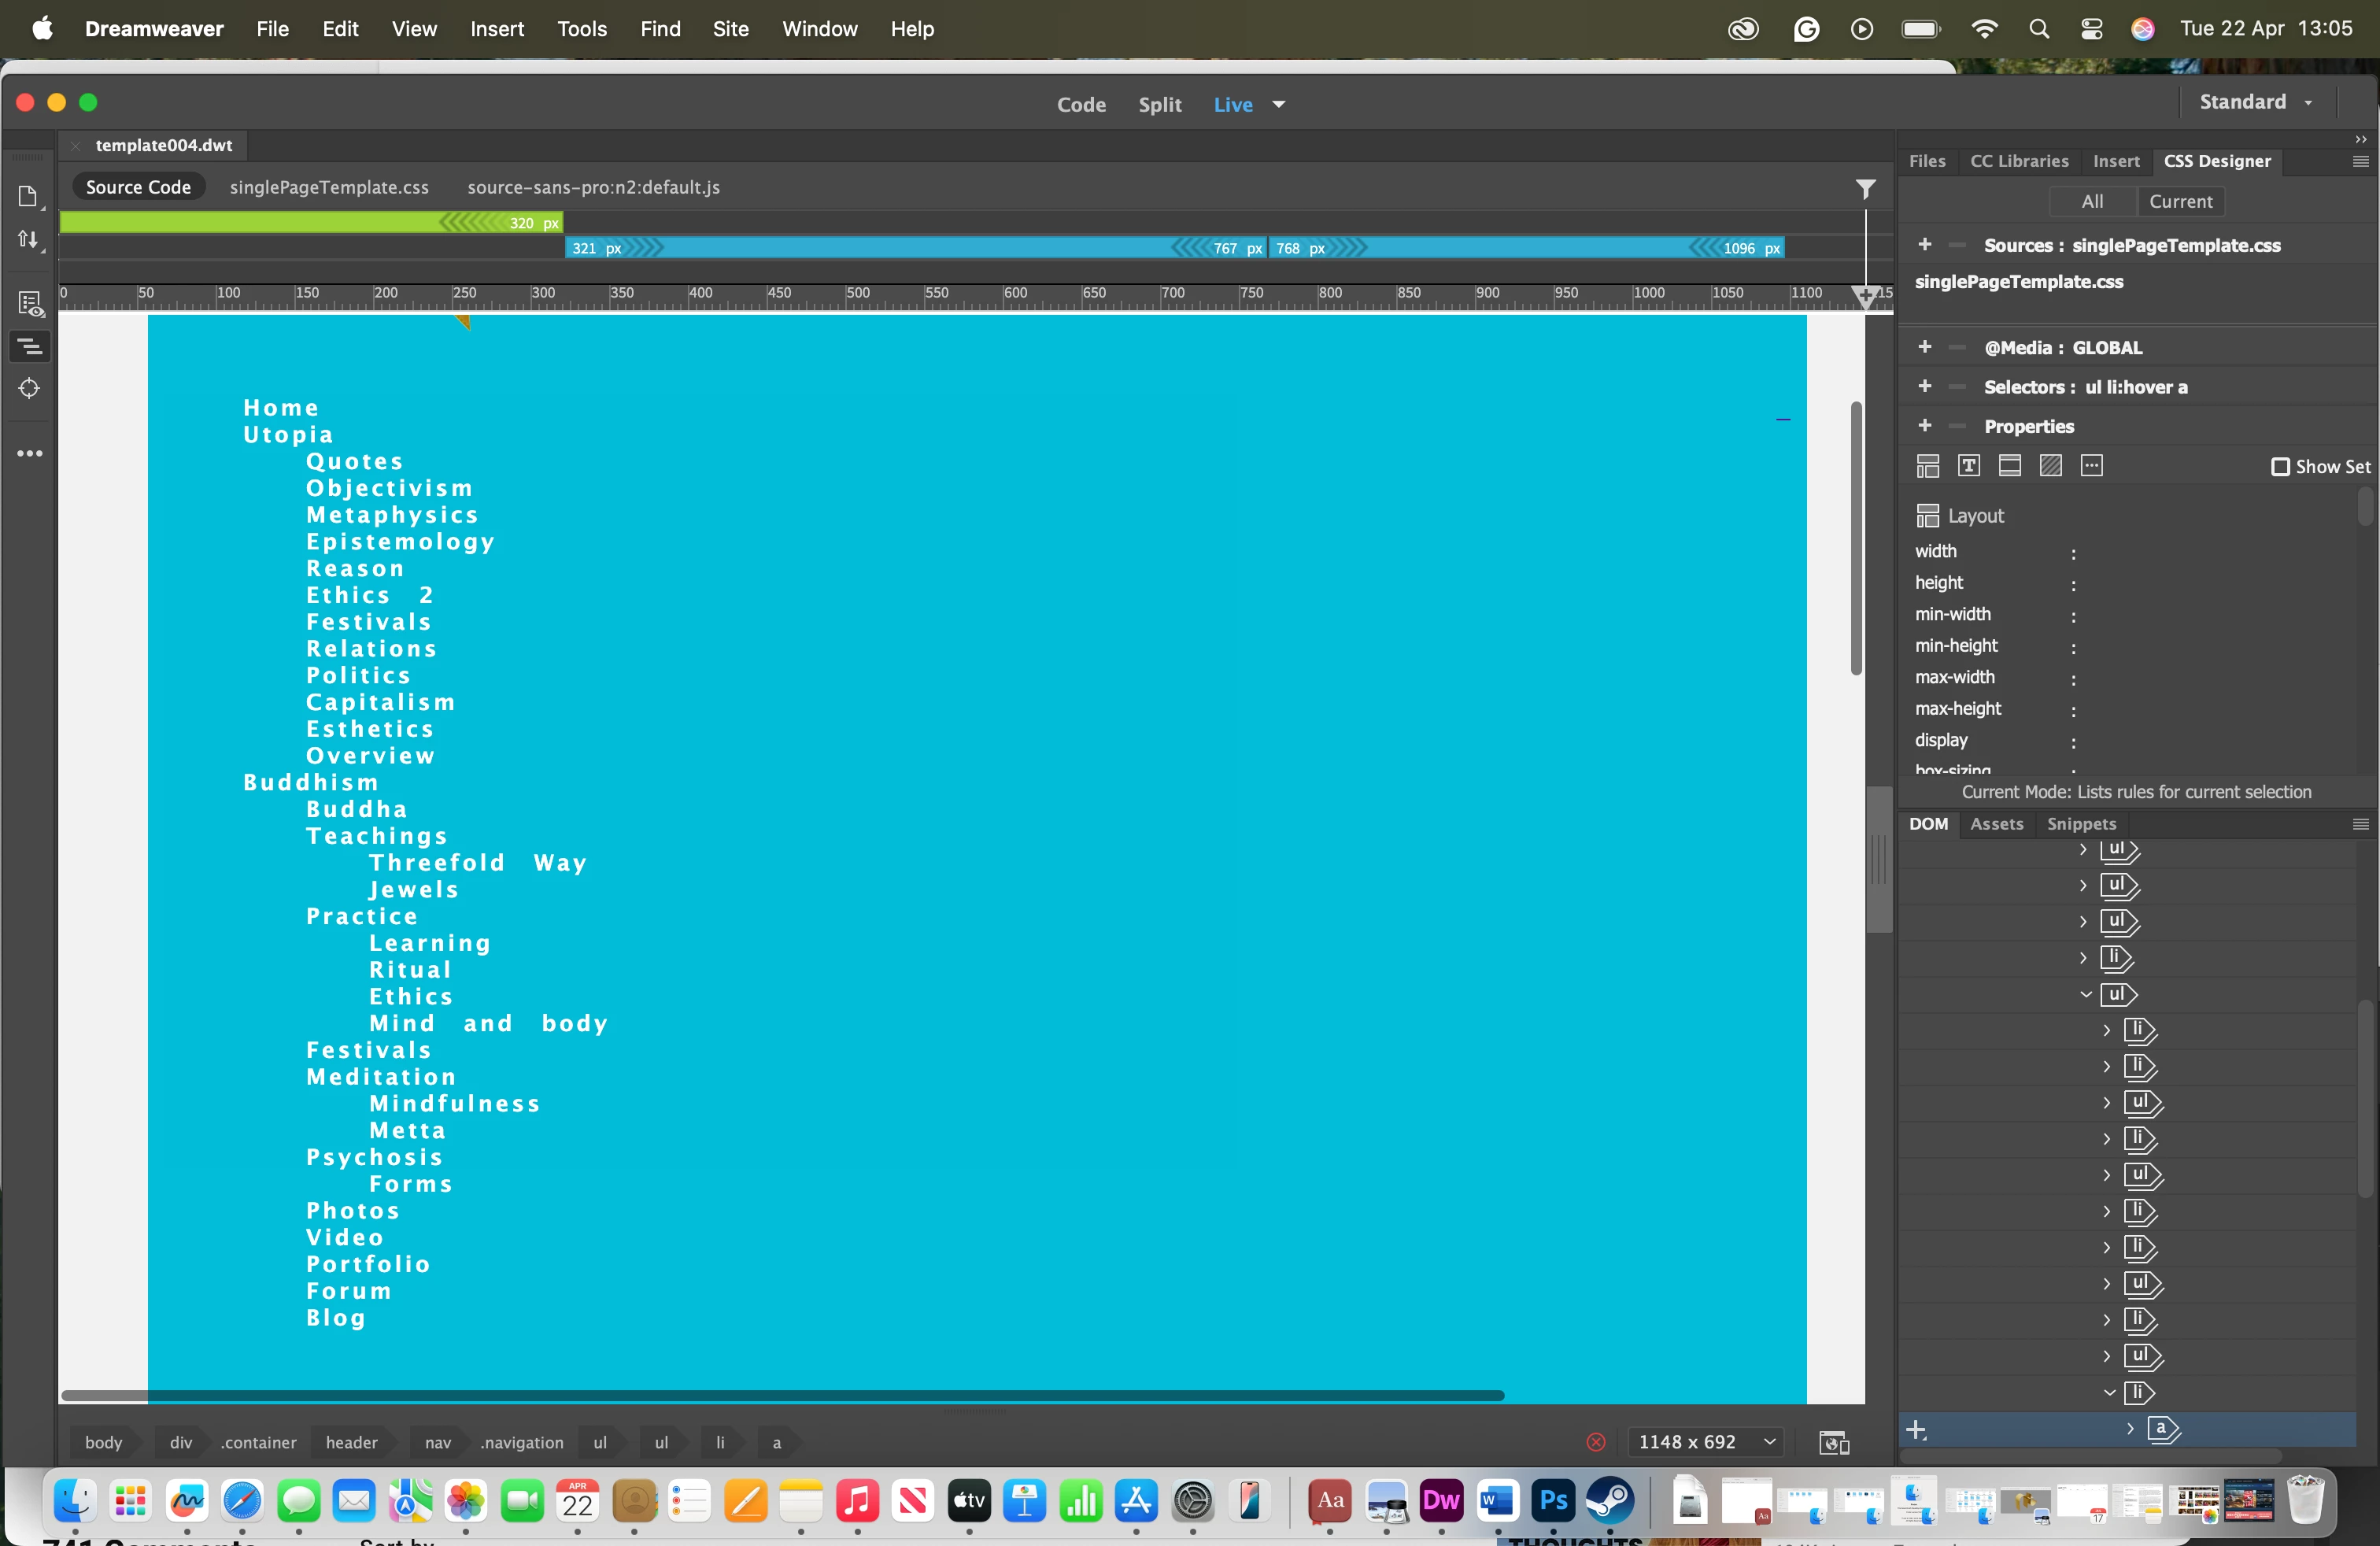Open the file management sidebar icon

click(x=29, y=239)
